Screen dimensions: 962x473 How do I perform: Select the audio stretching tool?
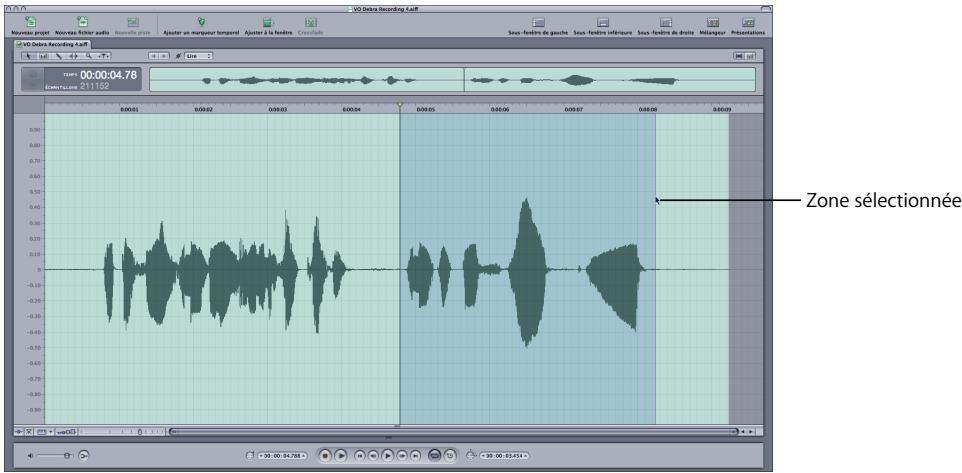(74, 56)
